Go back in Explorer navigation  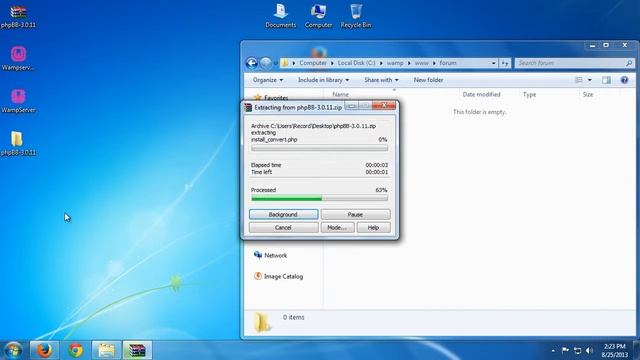[x=252, y=63]
